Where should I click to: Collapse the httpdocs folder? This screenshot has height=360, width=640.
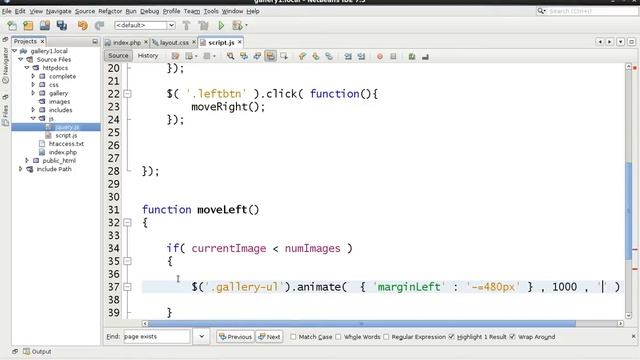tap(27, 68)
